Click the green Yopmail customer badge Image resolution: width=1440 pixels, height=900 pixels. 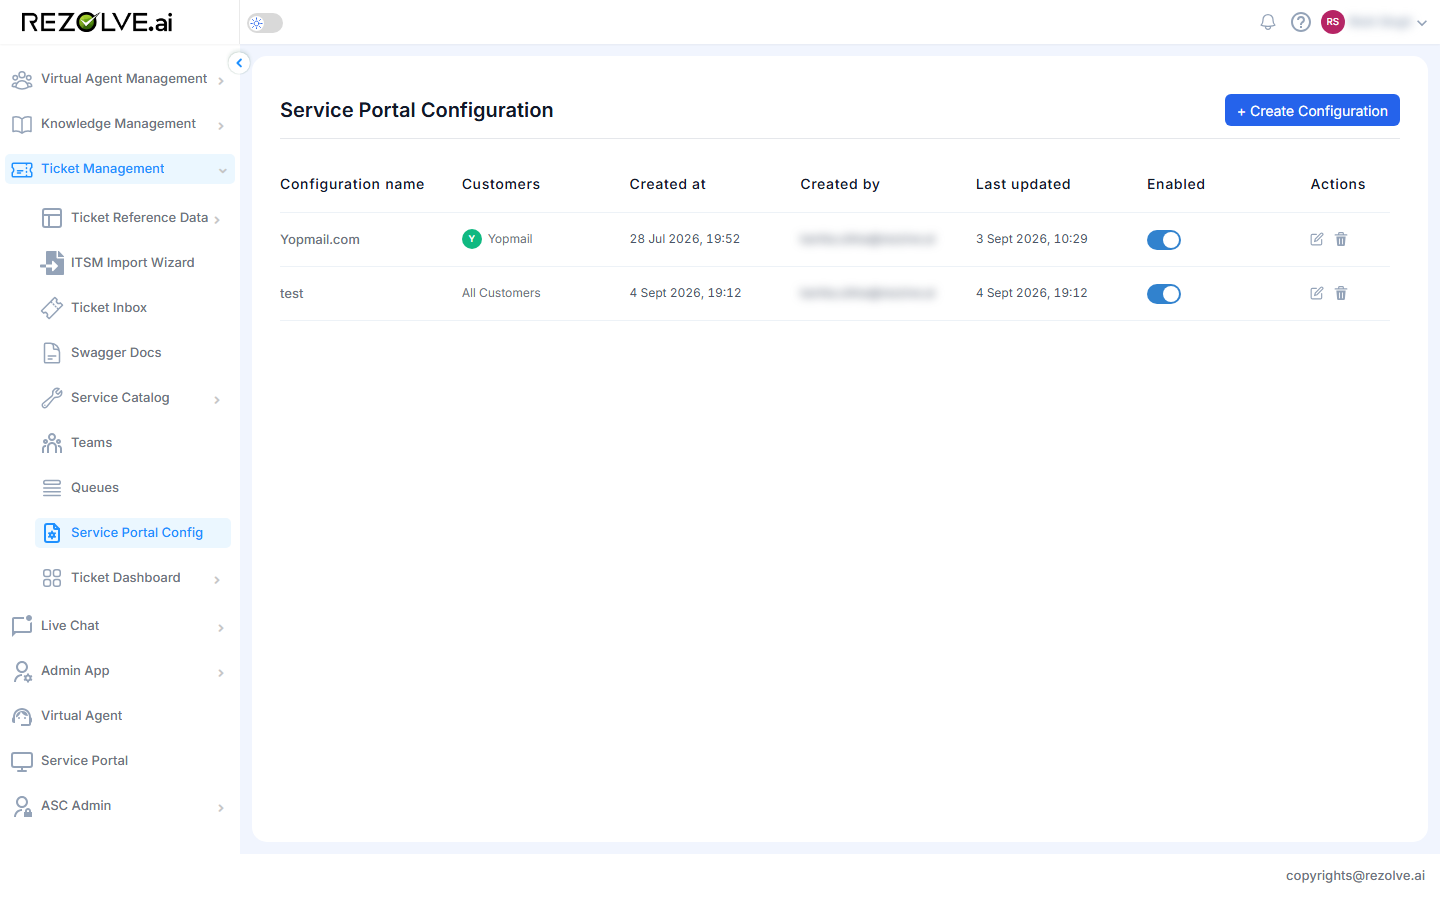[x=472, y=239]
